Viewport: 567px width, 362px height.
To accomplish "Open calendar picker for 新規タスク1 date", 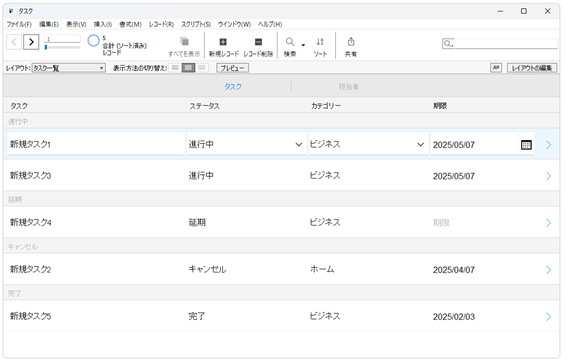I will [526, 145].
